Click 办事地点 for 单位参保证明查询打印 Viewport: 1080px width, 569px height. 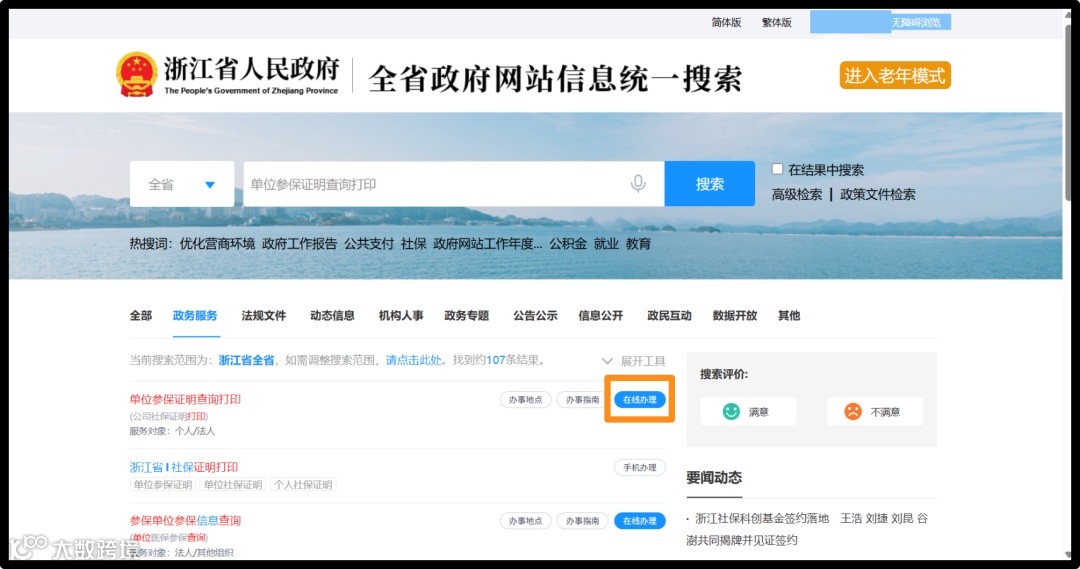(x=526, y=400)
